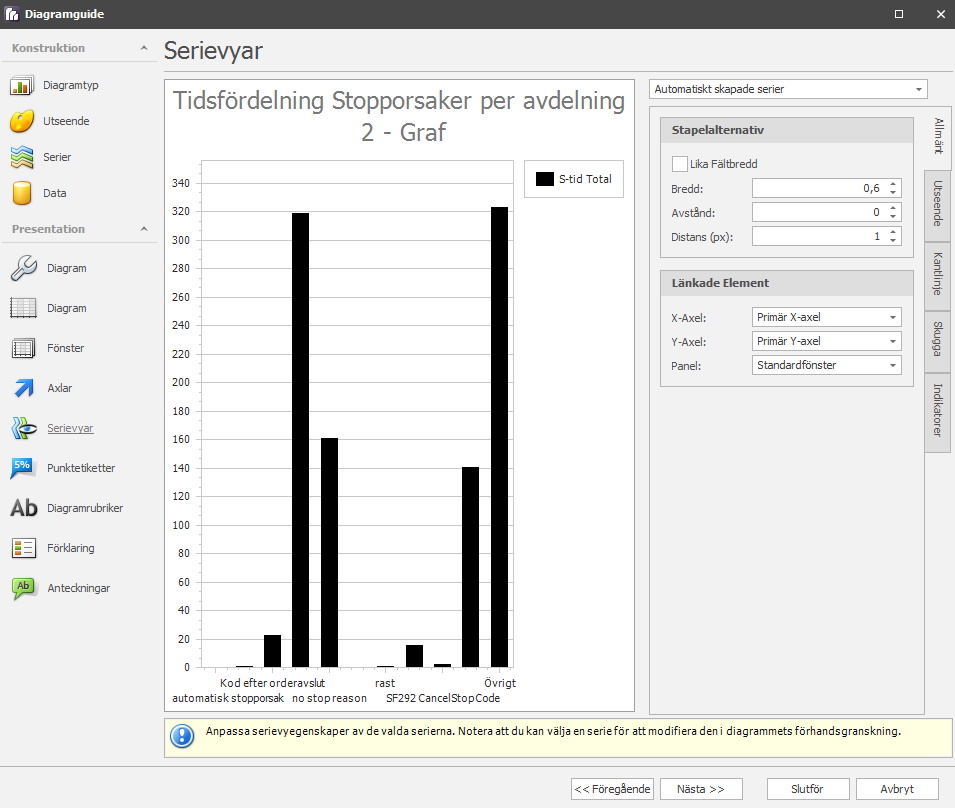The image size is (955, 808).
Task: Open Diagram grid table icon
Action: click(24, 308)
